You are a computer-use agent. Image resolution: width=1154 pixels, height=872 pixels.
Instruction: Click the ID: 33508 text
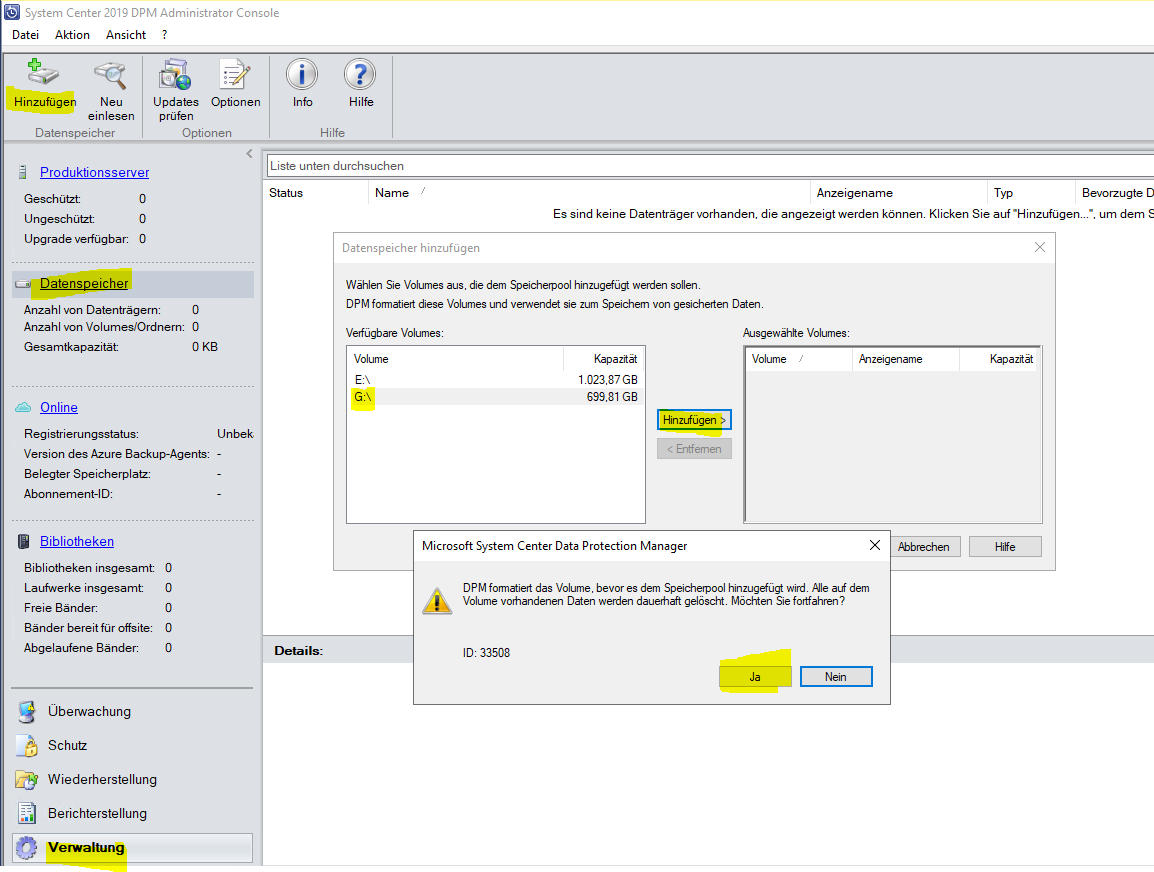tap(486, 653)
